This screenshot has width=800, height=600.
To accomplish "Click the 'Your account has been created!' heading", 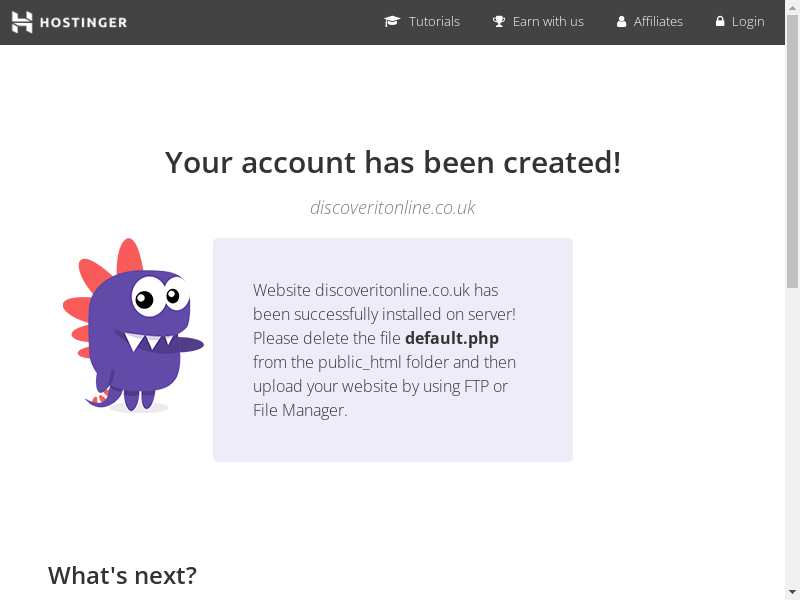I will click(393, 162).
